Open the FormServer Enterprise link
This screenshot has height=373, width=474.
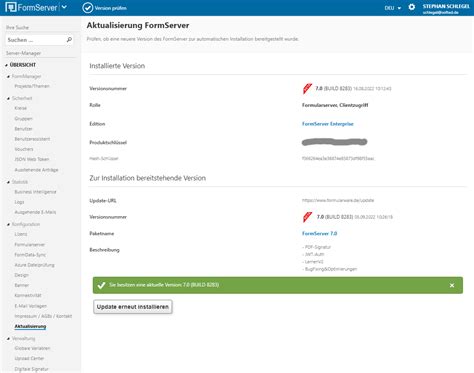tap(328, 124)
